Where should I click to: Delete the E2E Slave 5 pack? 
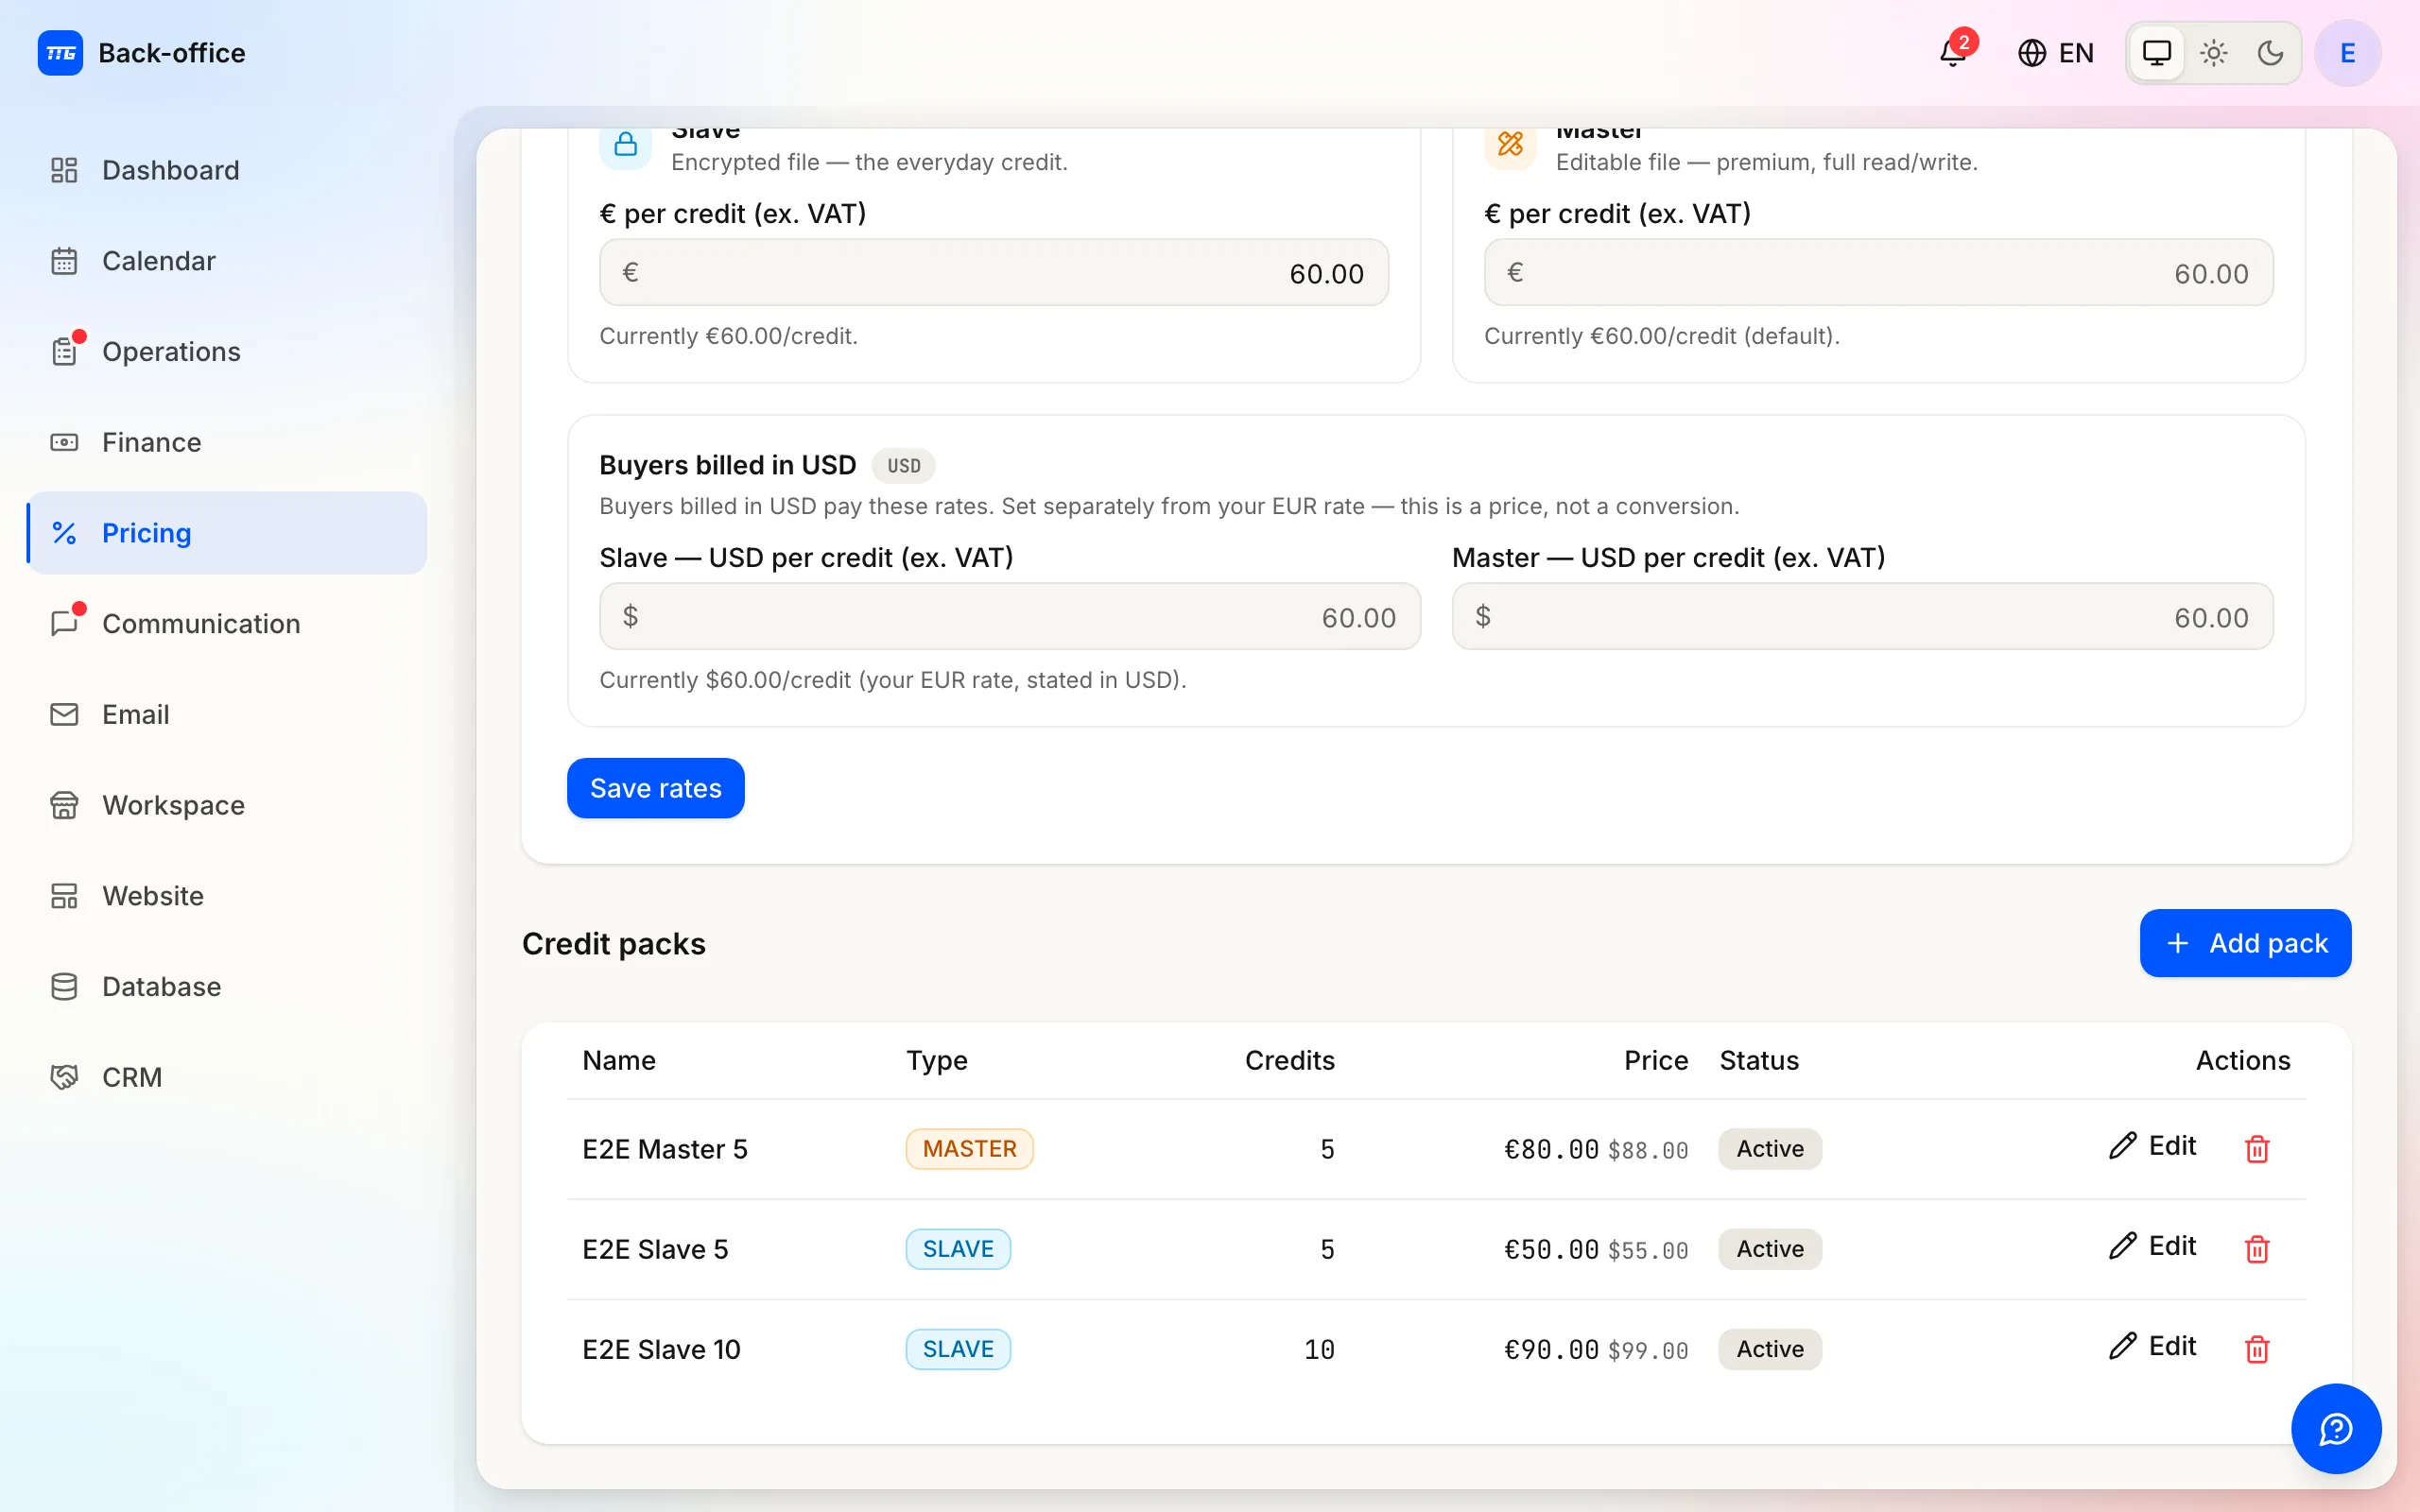coord(2257,1249)
